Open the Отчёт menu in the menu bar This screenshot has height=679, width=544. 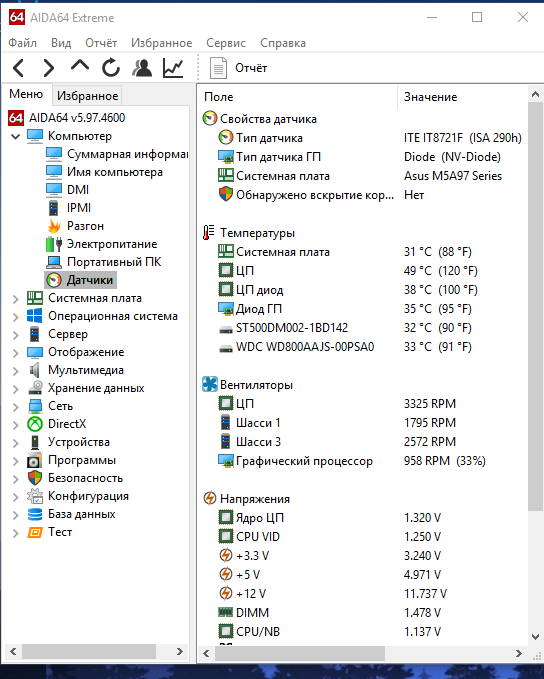[x=101, y=43]
